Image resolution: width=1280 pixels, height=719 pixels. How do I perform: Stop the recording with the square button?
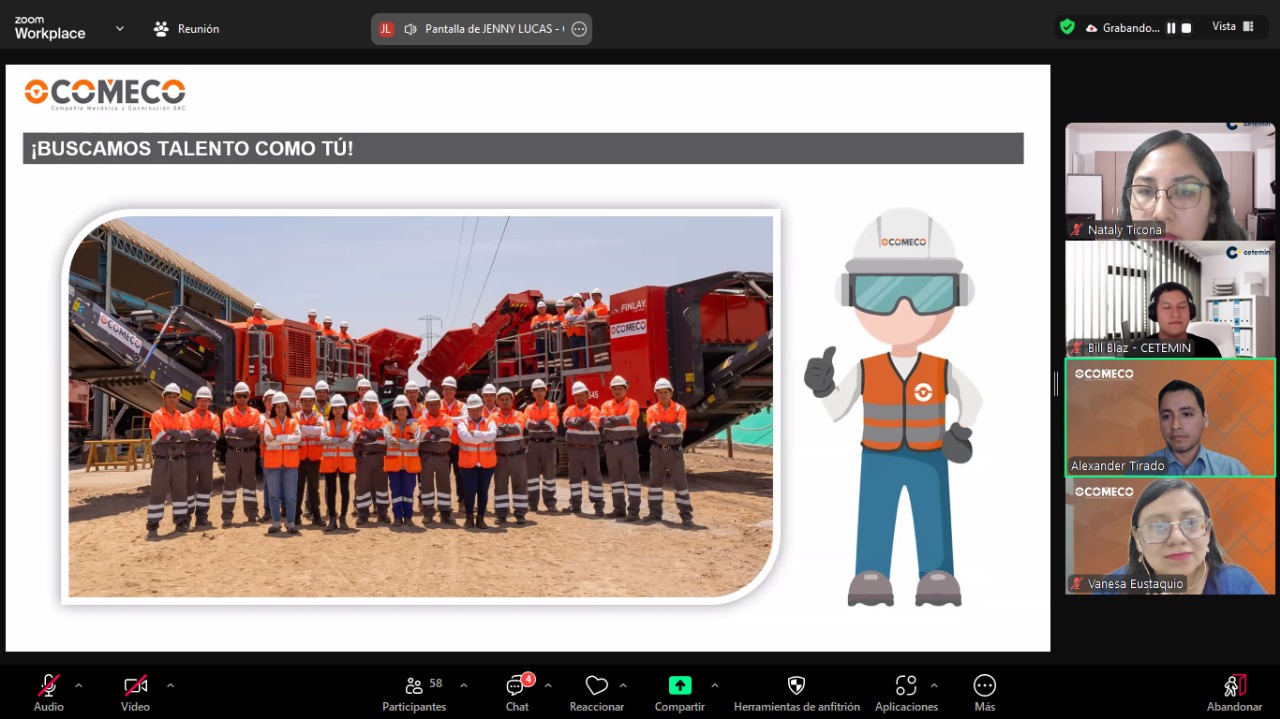click(1187, 28)
